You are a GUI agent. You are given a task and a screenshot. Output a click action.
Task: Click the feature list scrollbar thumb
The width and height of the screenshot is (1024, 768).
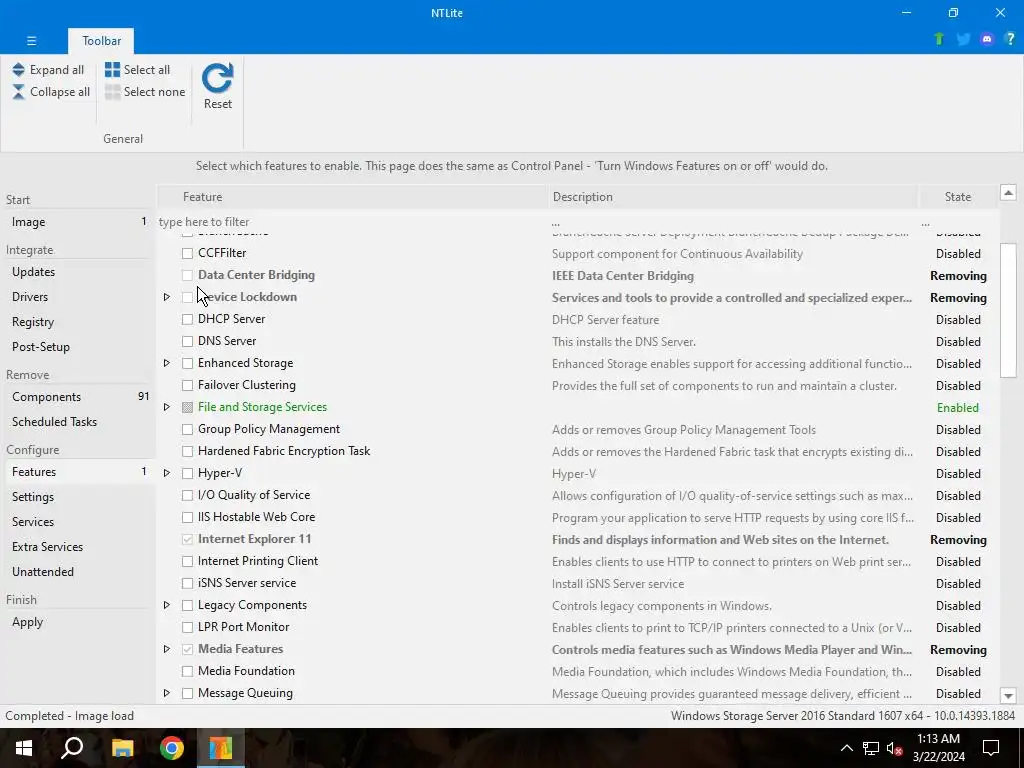(x=1008, y=310)
